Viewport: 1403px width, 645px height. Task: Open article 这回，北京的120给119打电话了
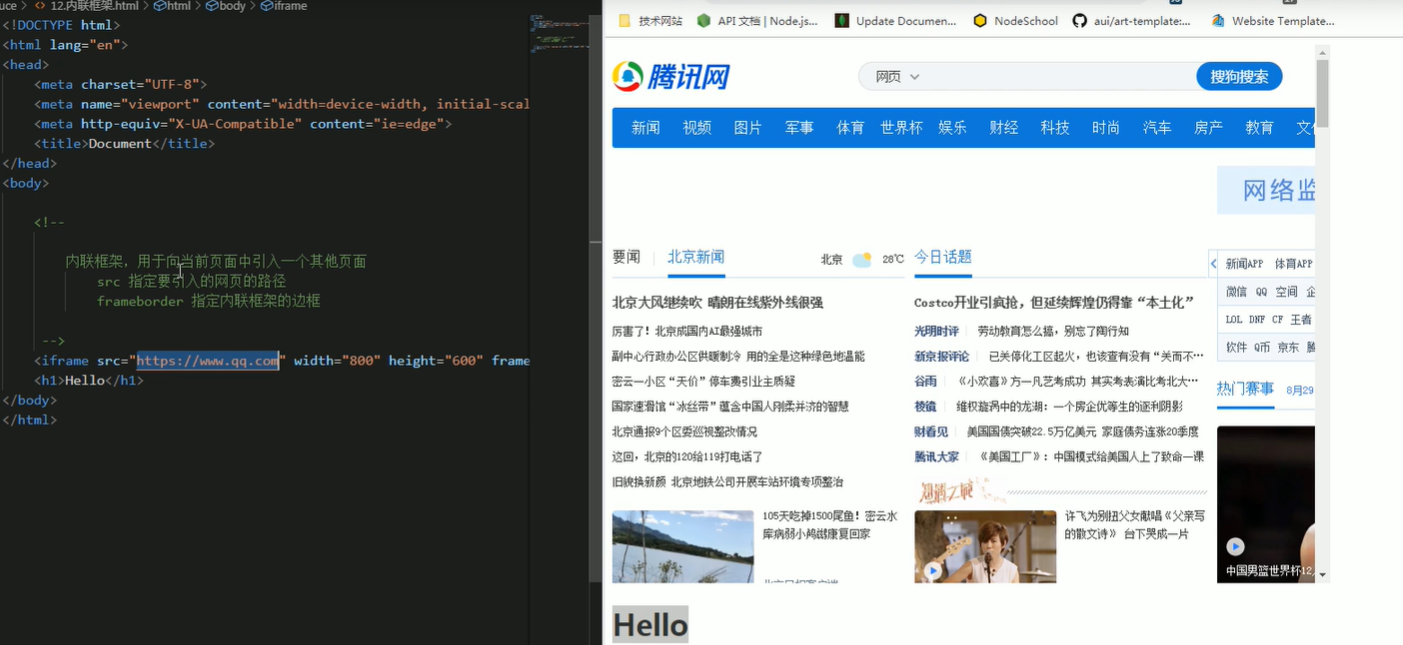[x=687, y=456]
